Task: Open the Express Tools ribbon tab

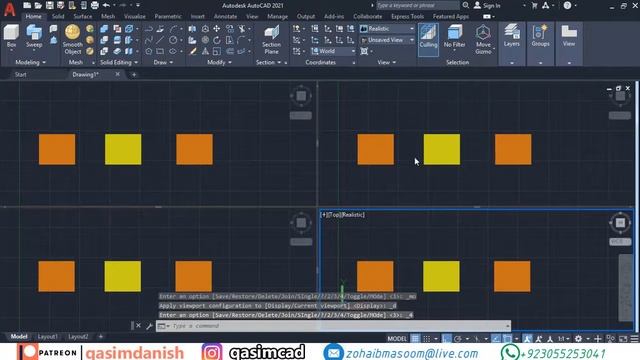Action: (x=407, y=16)
